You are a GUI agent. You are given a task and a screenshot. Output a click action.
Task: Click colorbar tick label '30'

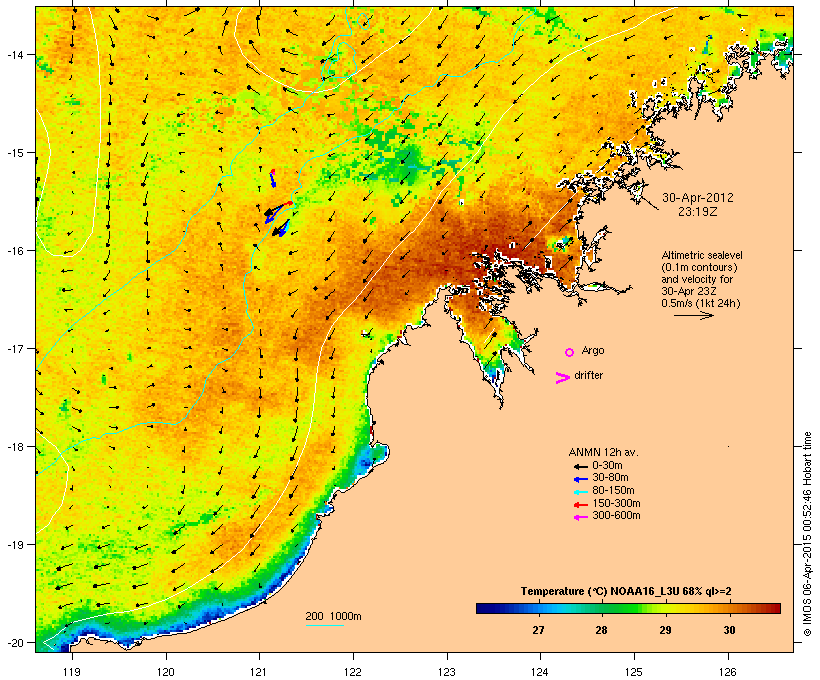(x=729, y=630)
